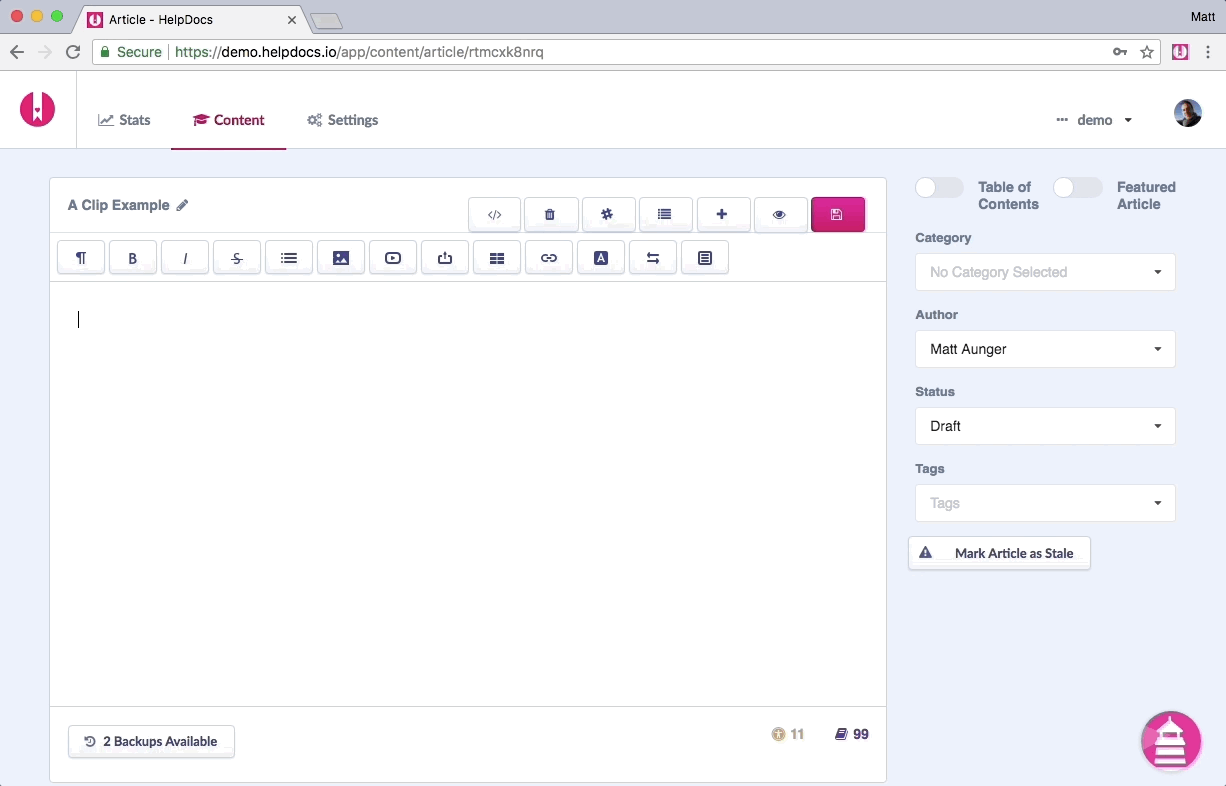The height and width of the screenshot is (786, 1226).
Task: Click the HelpDocs browser extension icon
Action: (x=1180, y=52)
